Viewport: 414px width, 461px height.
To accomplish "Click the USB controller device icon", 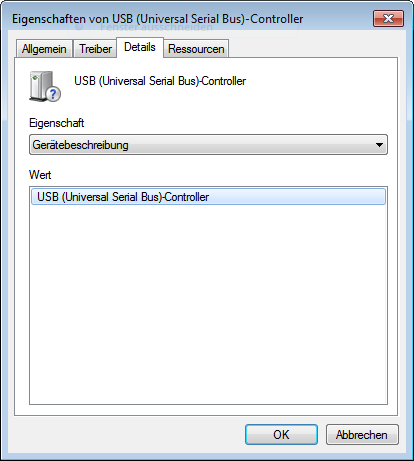I will tap(45, 86).
